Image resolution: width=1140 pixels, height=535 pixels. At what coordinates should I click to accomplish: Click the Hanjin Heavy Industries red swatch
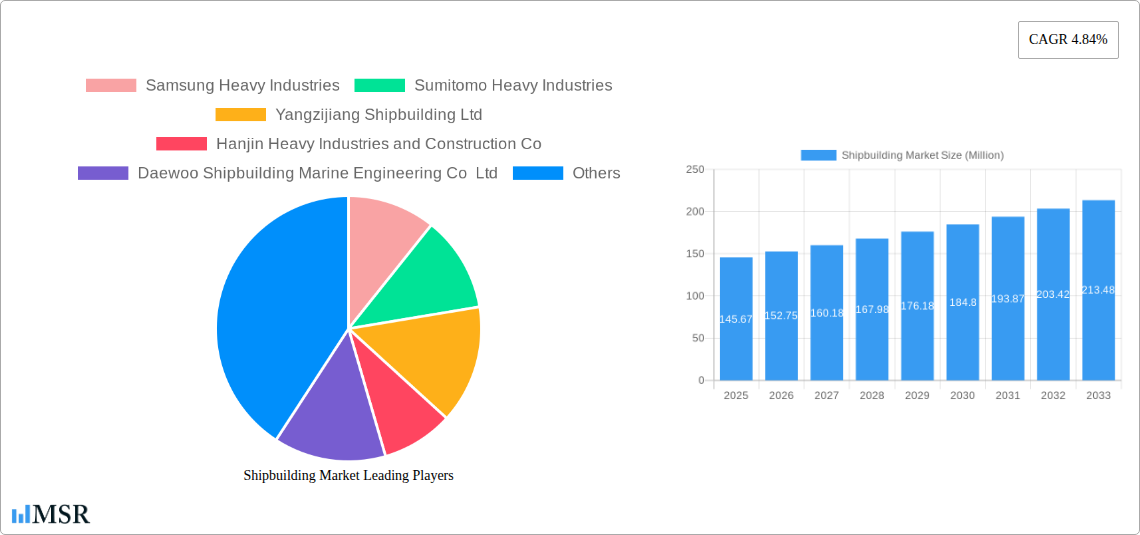point(181,144)
